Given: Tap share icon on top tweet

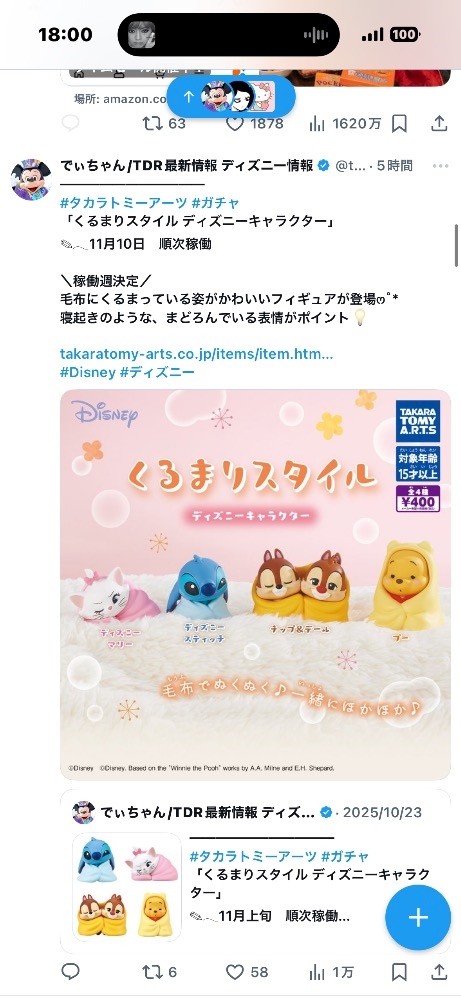Looking at the screenshot, I should coord(439,123).
